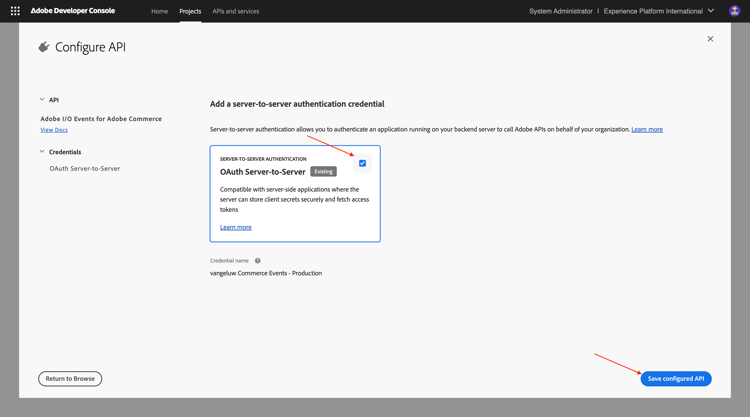Click the user profile avatar
Viewport: 750px width, 417px height.
(x=734, y=11)
